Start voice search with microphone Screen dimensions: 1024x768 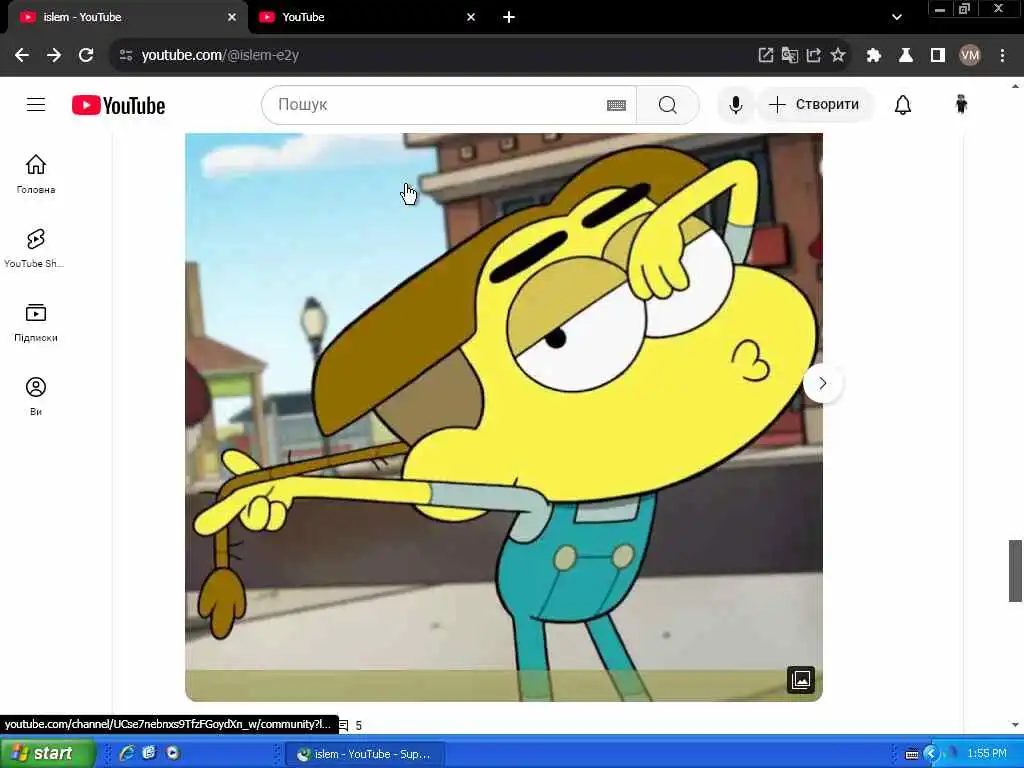pos(735,104)
